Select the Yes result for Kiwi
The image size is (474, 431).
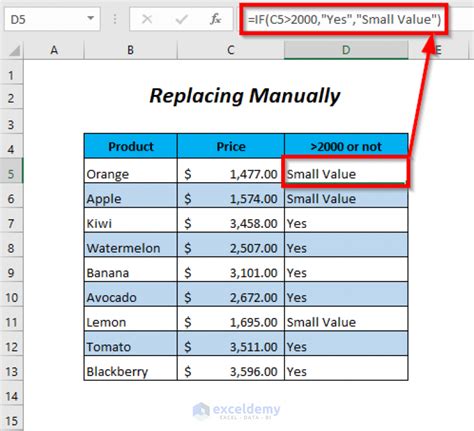[x=346, y=220]
